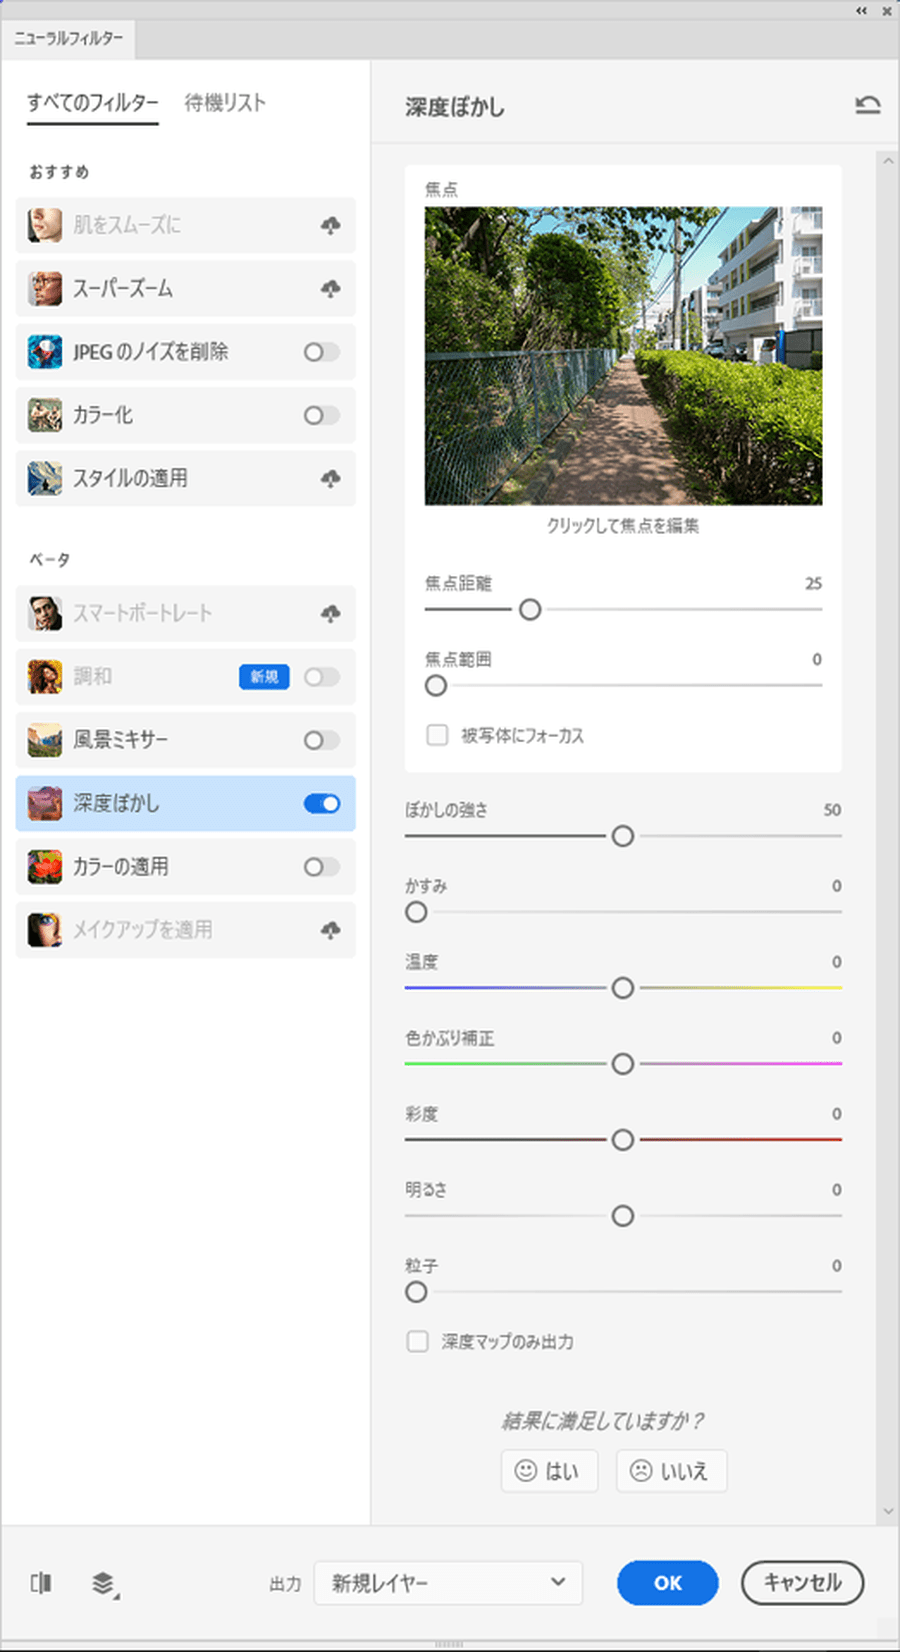The height and width of the screenshot is (1652, 900).
Task: Toggle the before/after preview icon
Action: (x=41, y=1583)
